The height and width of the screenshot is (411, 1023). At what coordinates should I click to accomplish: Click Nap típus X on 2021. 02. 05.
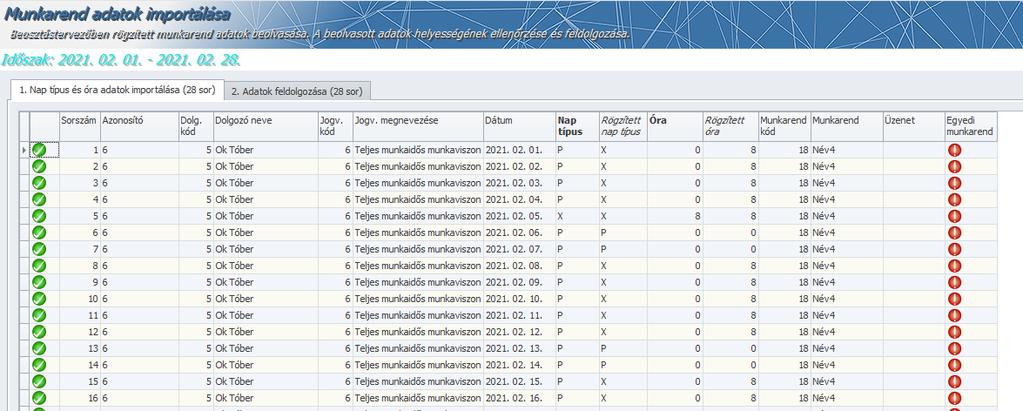click(577, 216)
